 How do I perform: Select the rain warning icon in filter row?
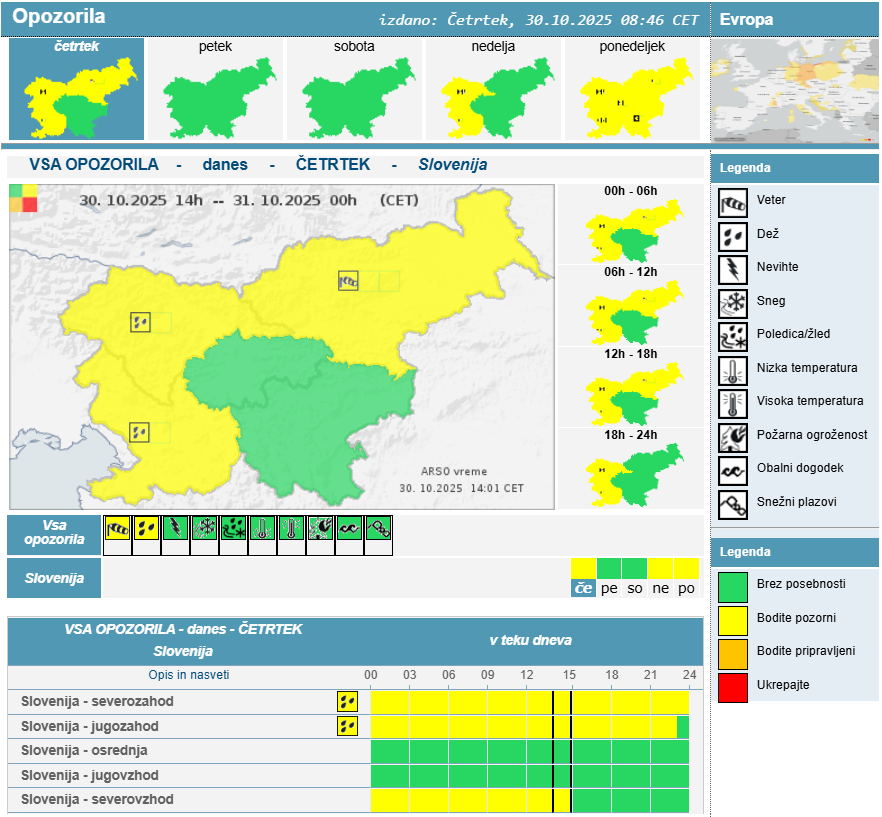[x=147, y=529]
